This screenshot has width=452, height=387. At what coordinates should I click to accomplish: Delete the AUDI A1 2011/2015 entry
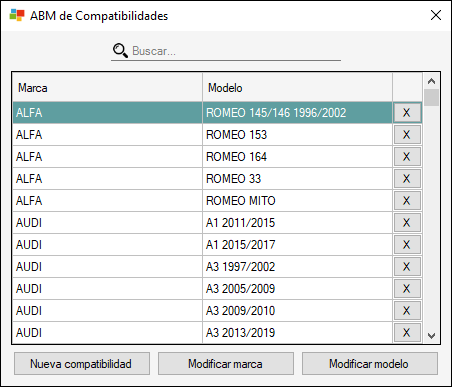point(407,223)
